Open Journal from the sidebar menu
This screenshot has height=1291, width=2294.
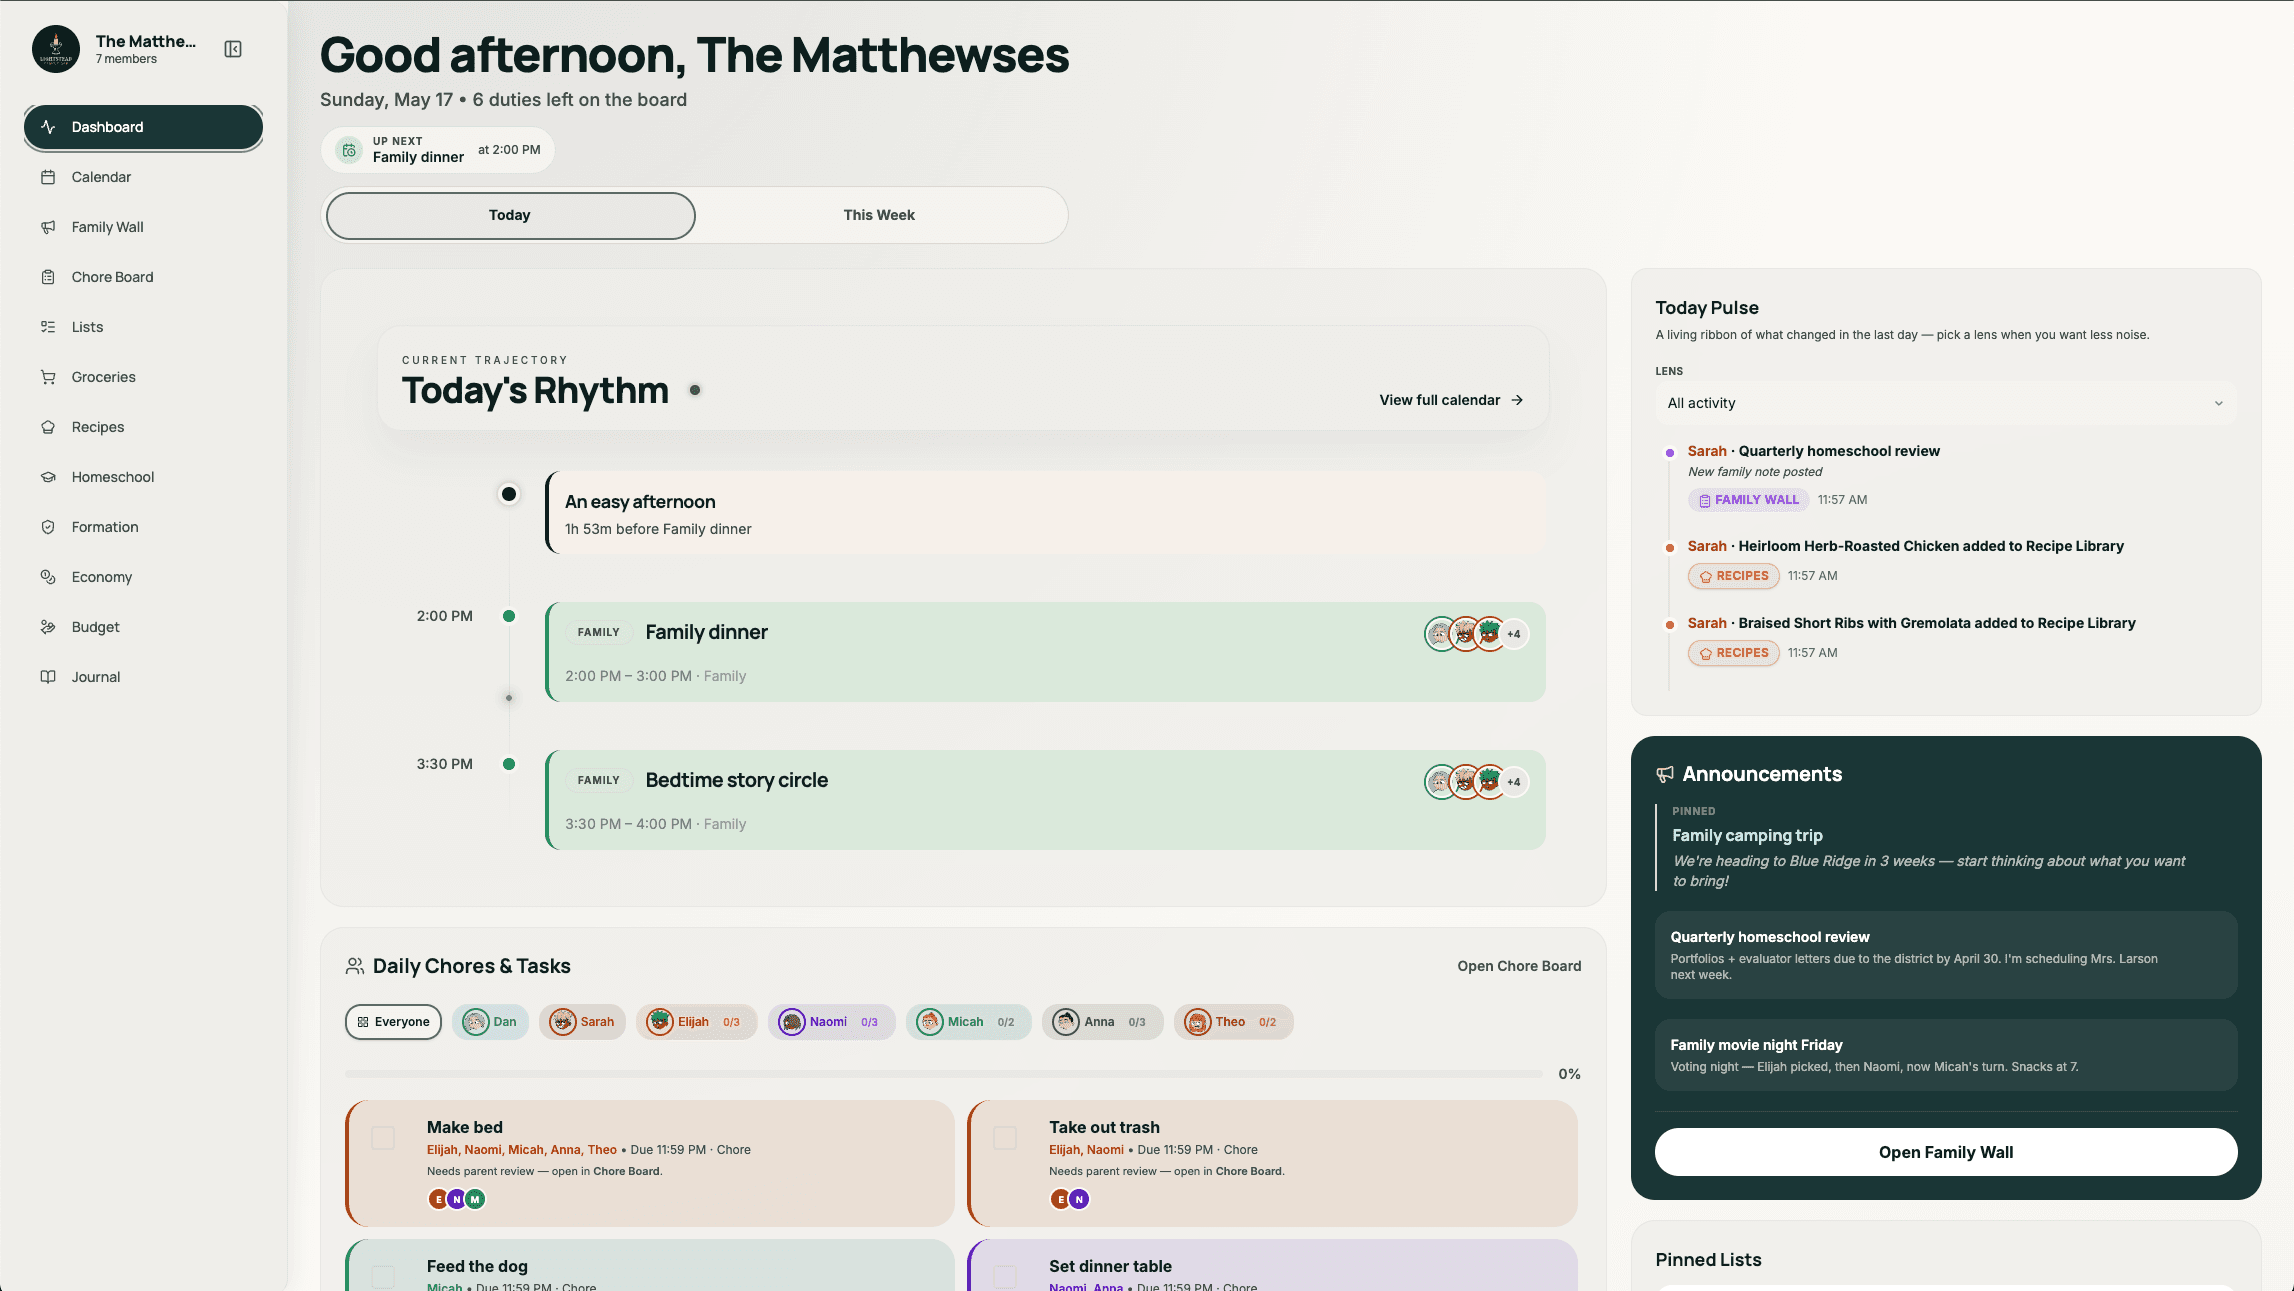click(x=143, y=677)
